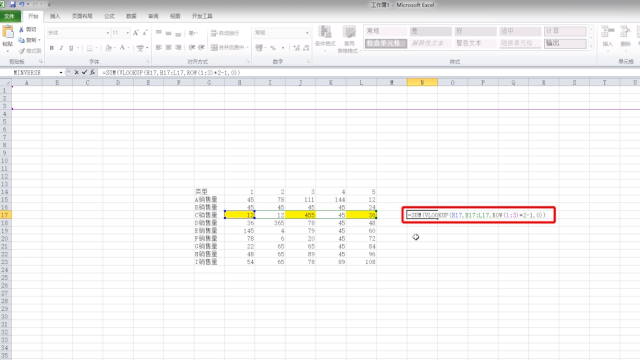The image size is (640, 360).
Task: Click in the formula bar text
Action: tap(171, 72)
